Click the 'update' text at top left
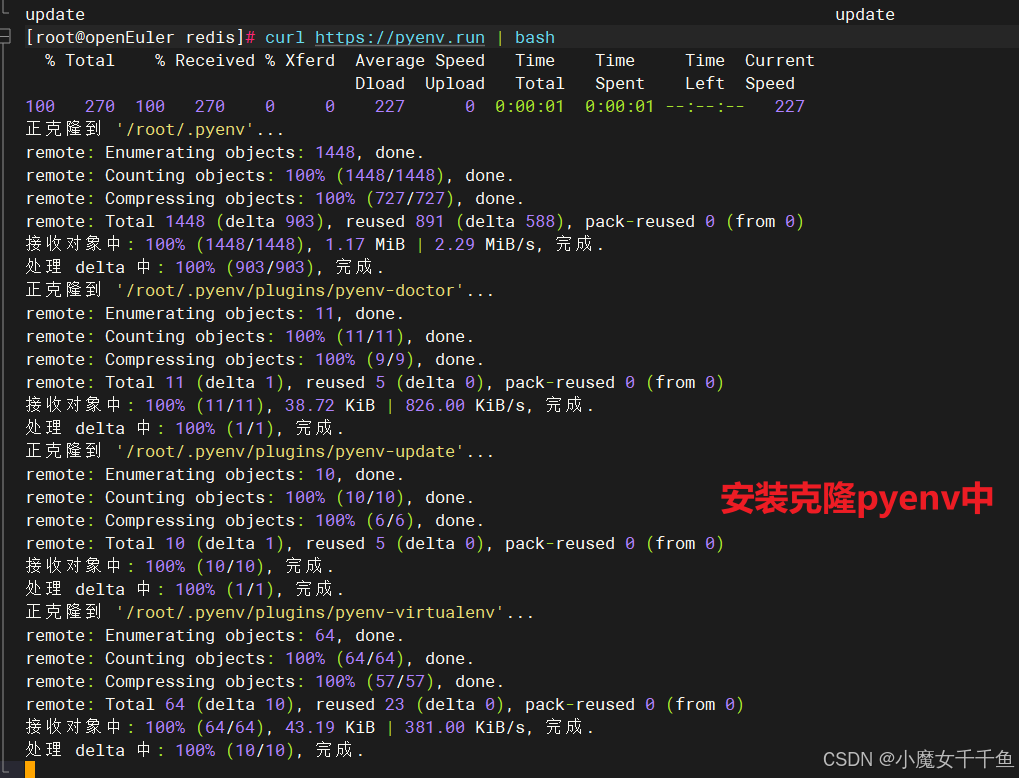 [55, 14]
